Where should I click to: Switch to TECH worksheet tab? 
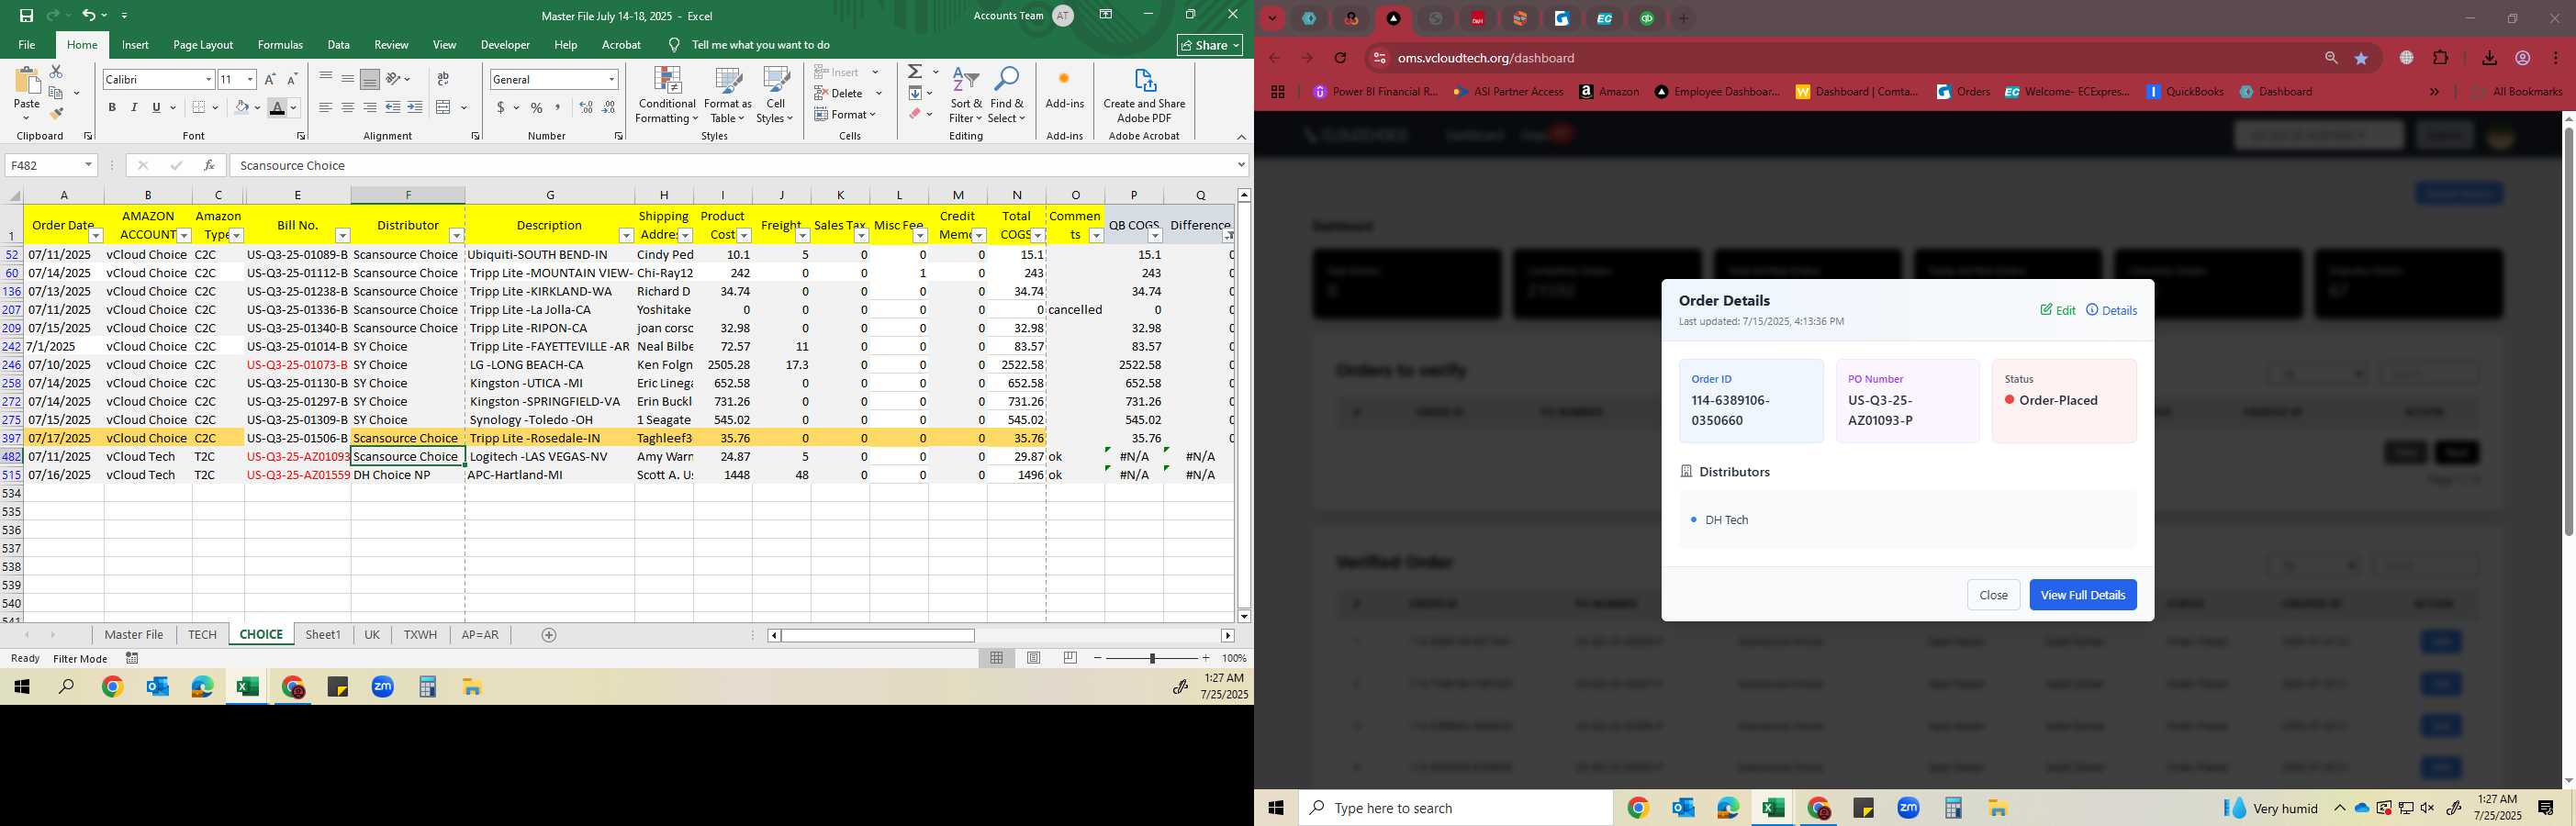pyautogui.click(x=202, y=634)
